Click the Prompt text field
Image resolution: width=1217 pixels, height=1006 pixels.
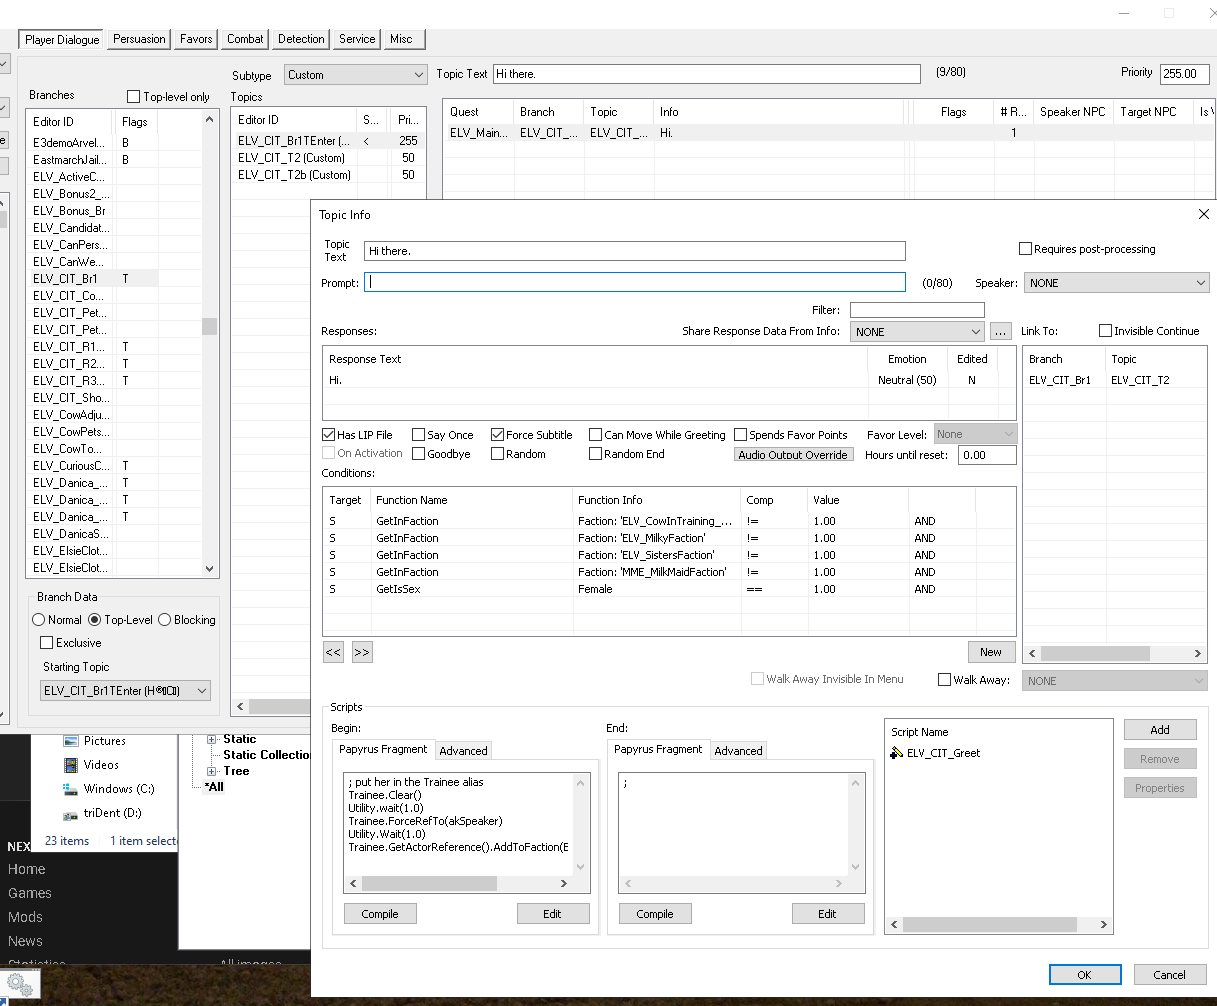tap(635, 283)
